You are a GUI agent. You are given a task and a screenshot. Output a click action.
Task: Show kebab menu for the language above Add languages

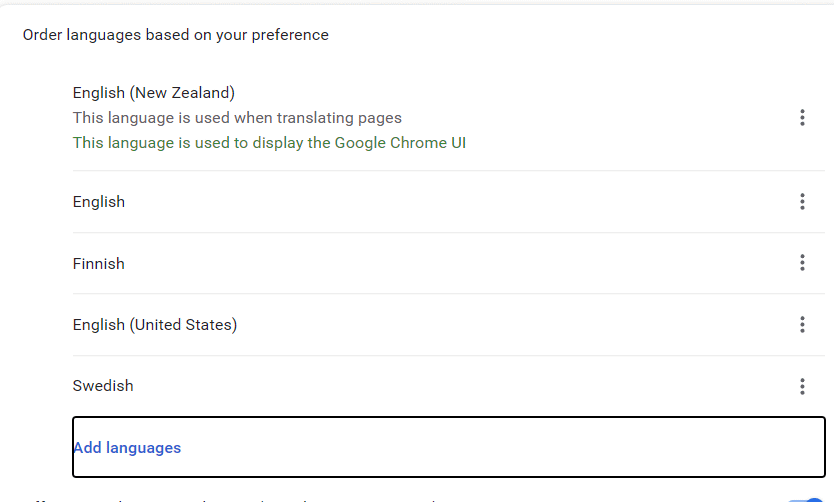(802, 386)
